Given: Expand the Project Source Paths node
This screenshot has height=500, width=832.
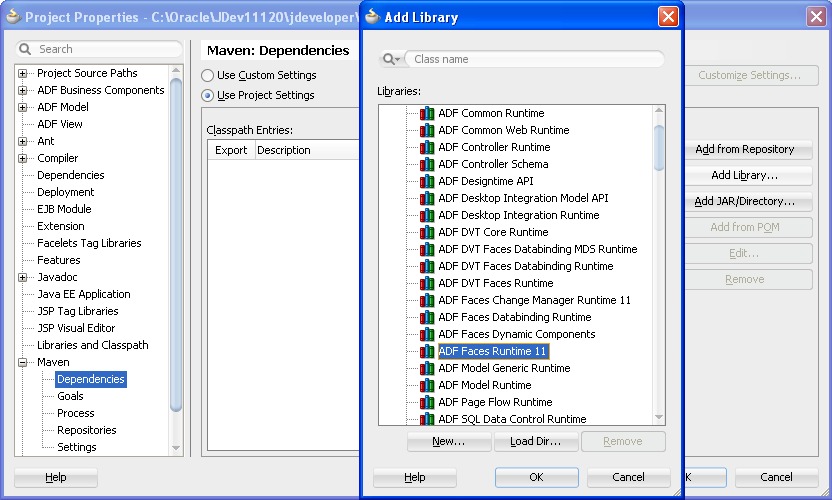Looking at the screenshot, I should 22,73.
